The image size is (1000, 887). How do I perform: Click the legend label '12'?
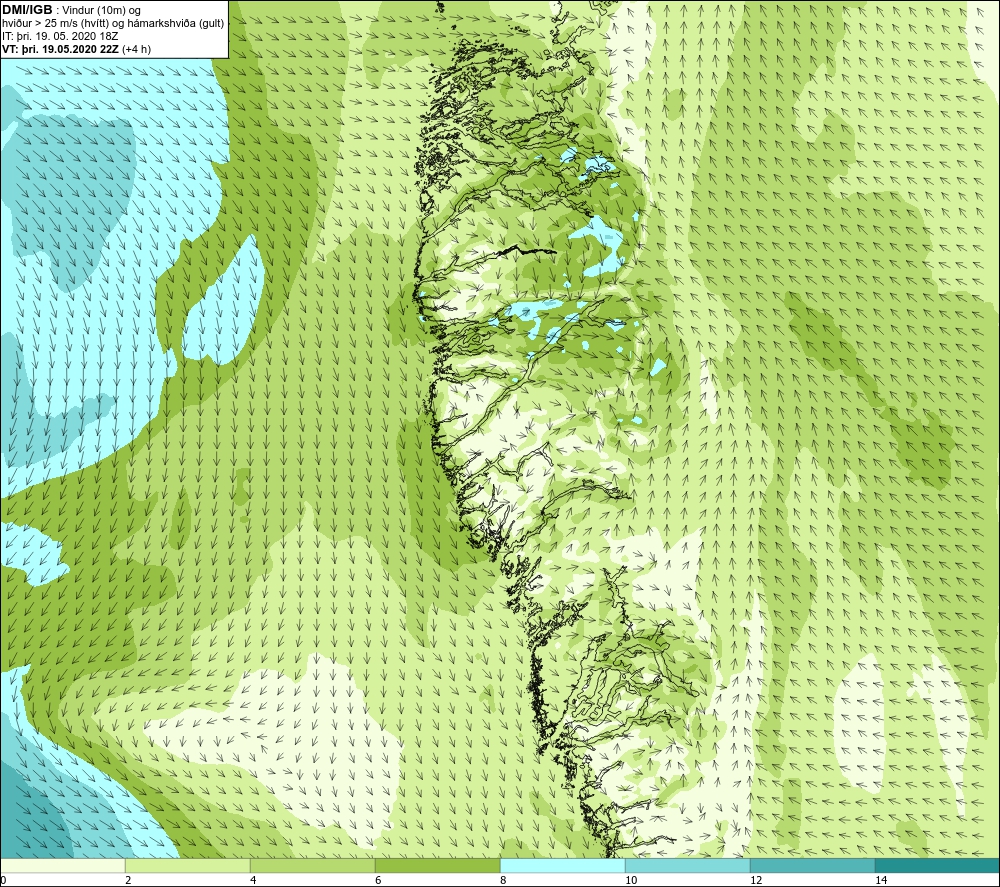756,880
